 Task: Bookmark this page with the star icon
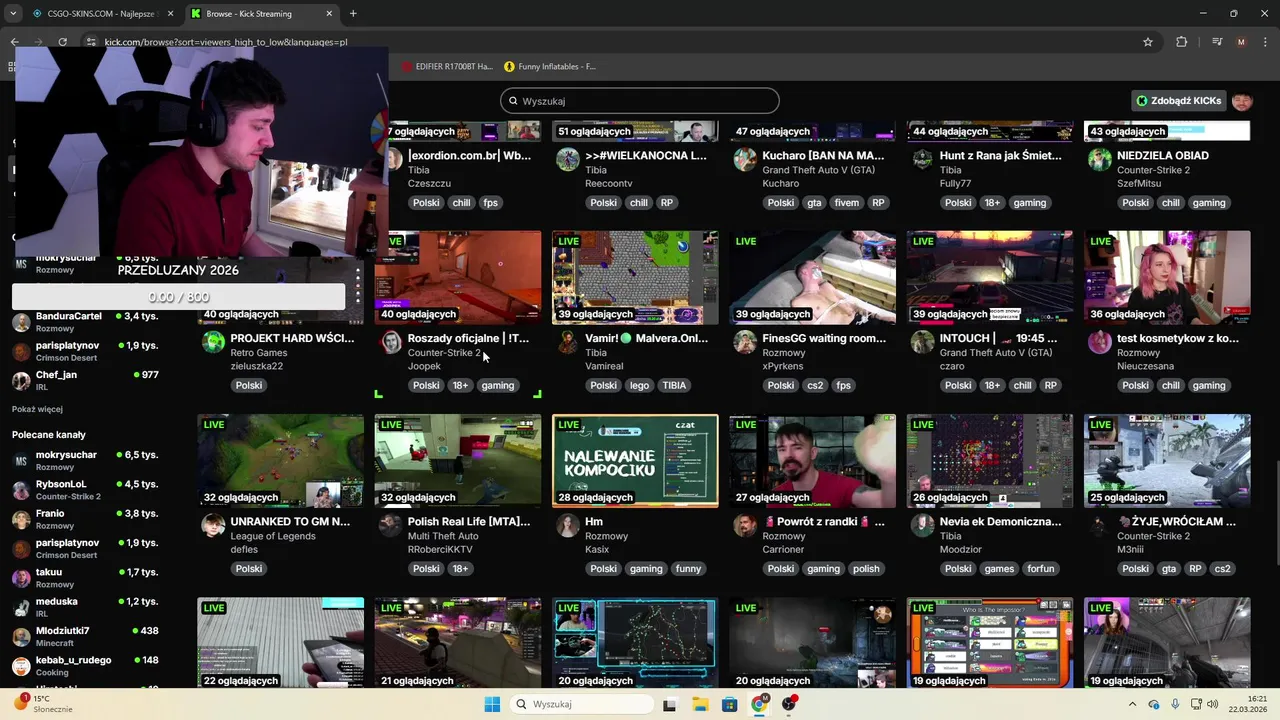pyautogui.click(x=1148, y=42)
